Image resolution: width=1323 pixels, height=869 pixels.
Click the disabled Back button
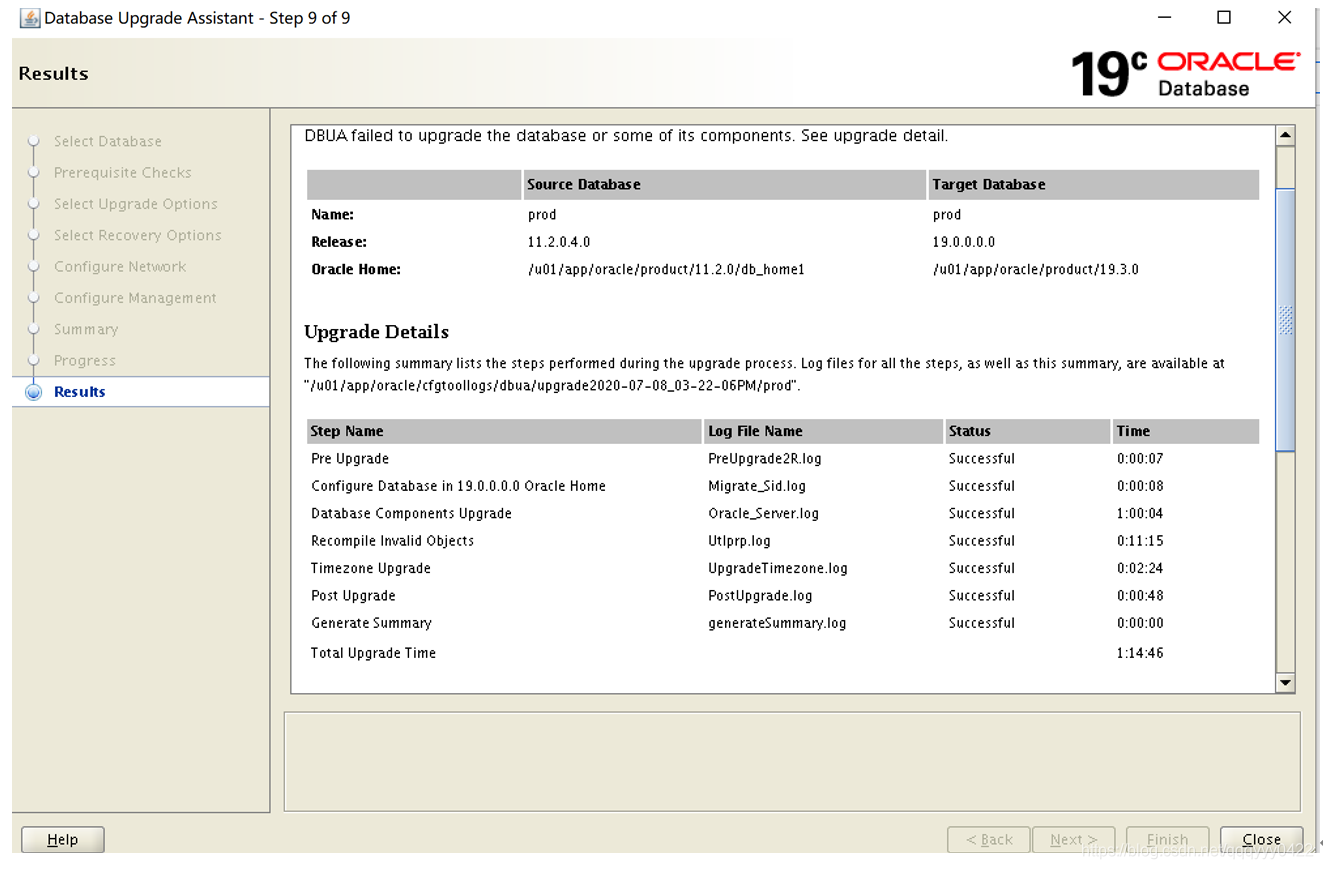[x=989, y=840]
